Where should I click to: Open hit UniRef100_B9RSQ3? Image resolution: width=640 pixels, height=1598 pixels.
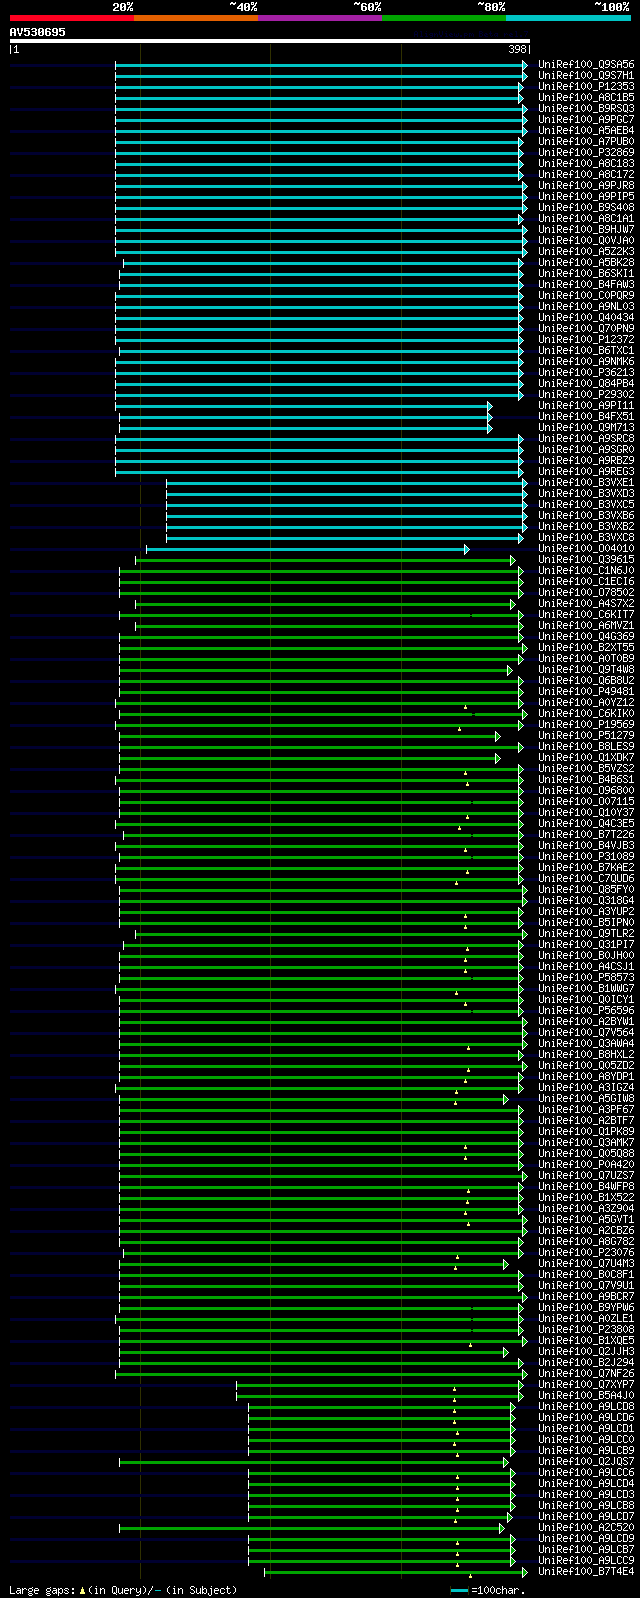click(x=586, y=108)
